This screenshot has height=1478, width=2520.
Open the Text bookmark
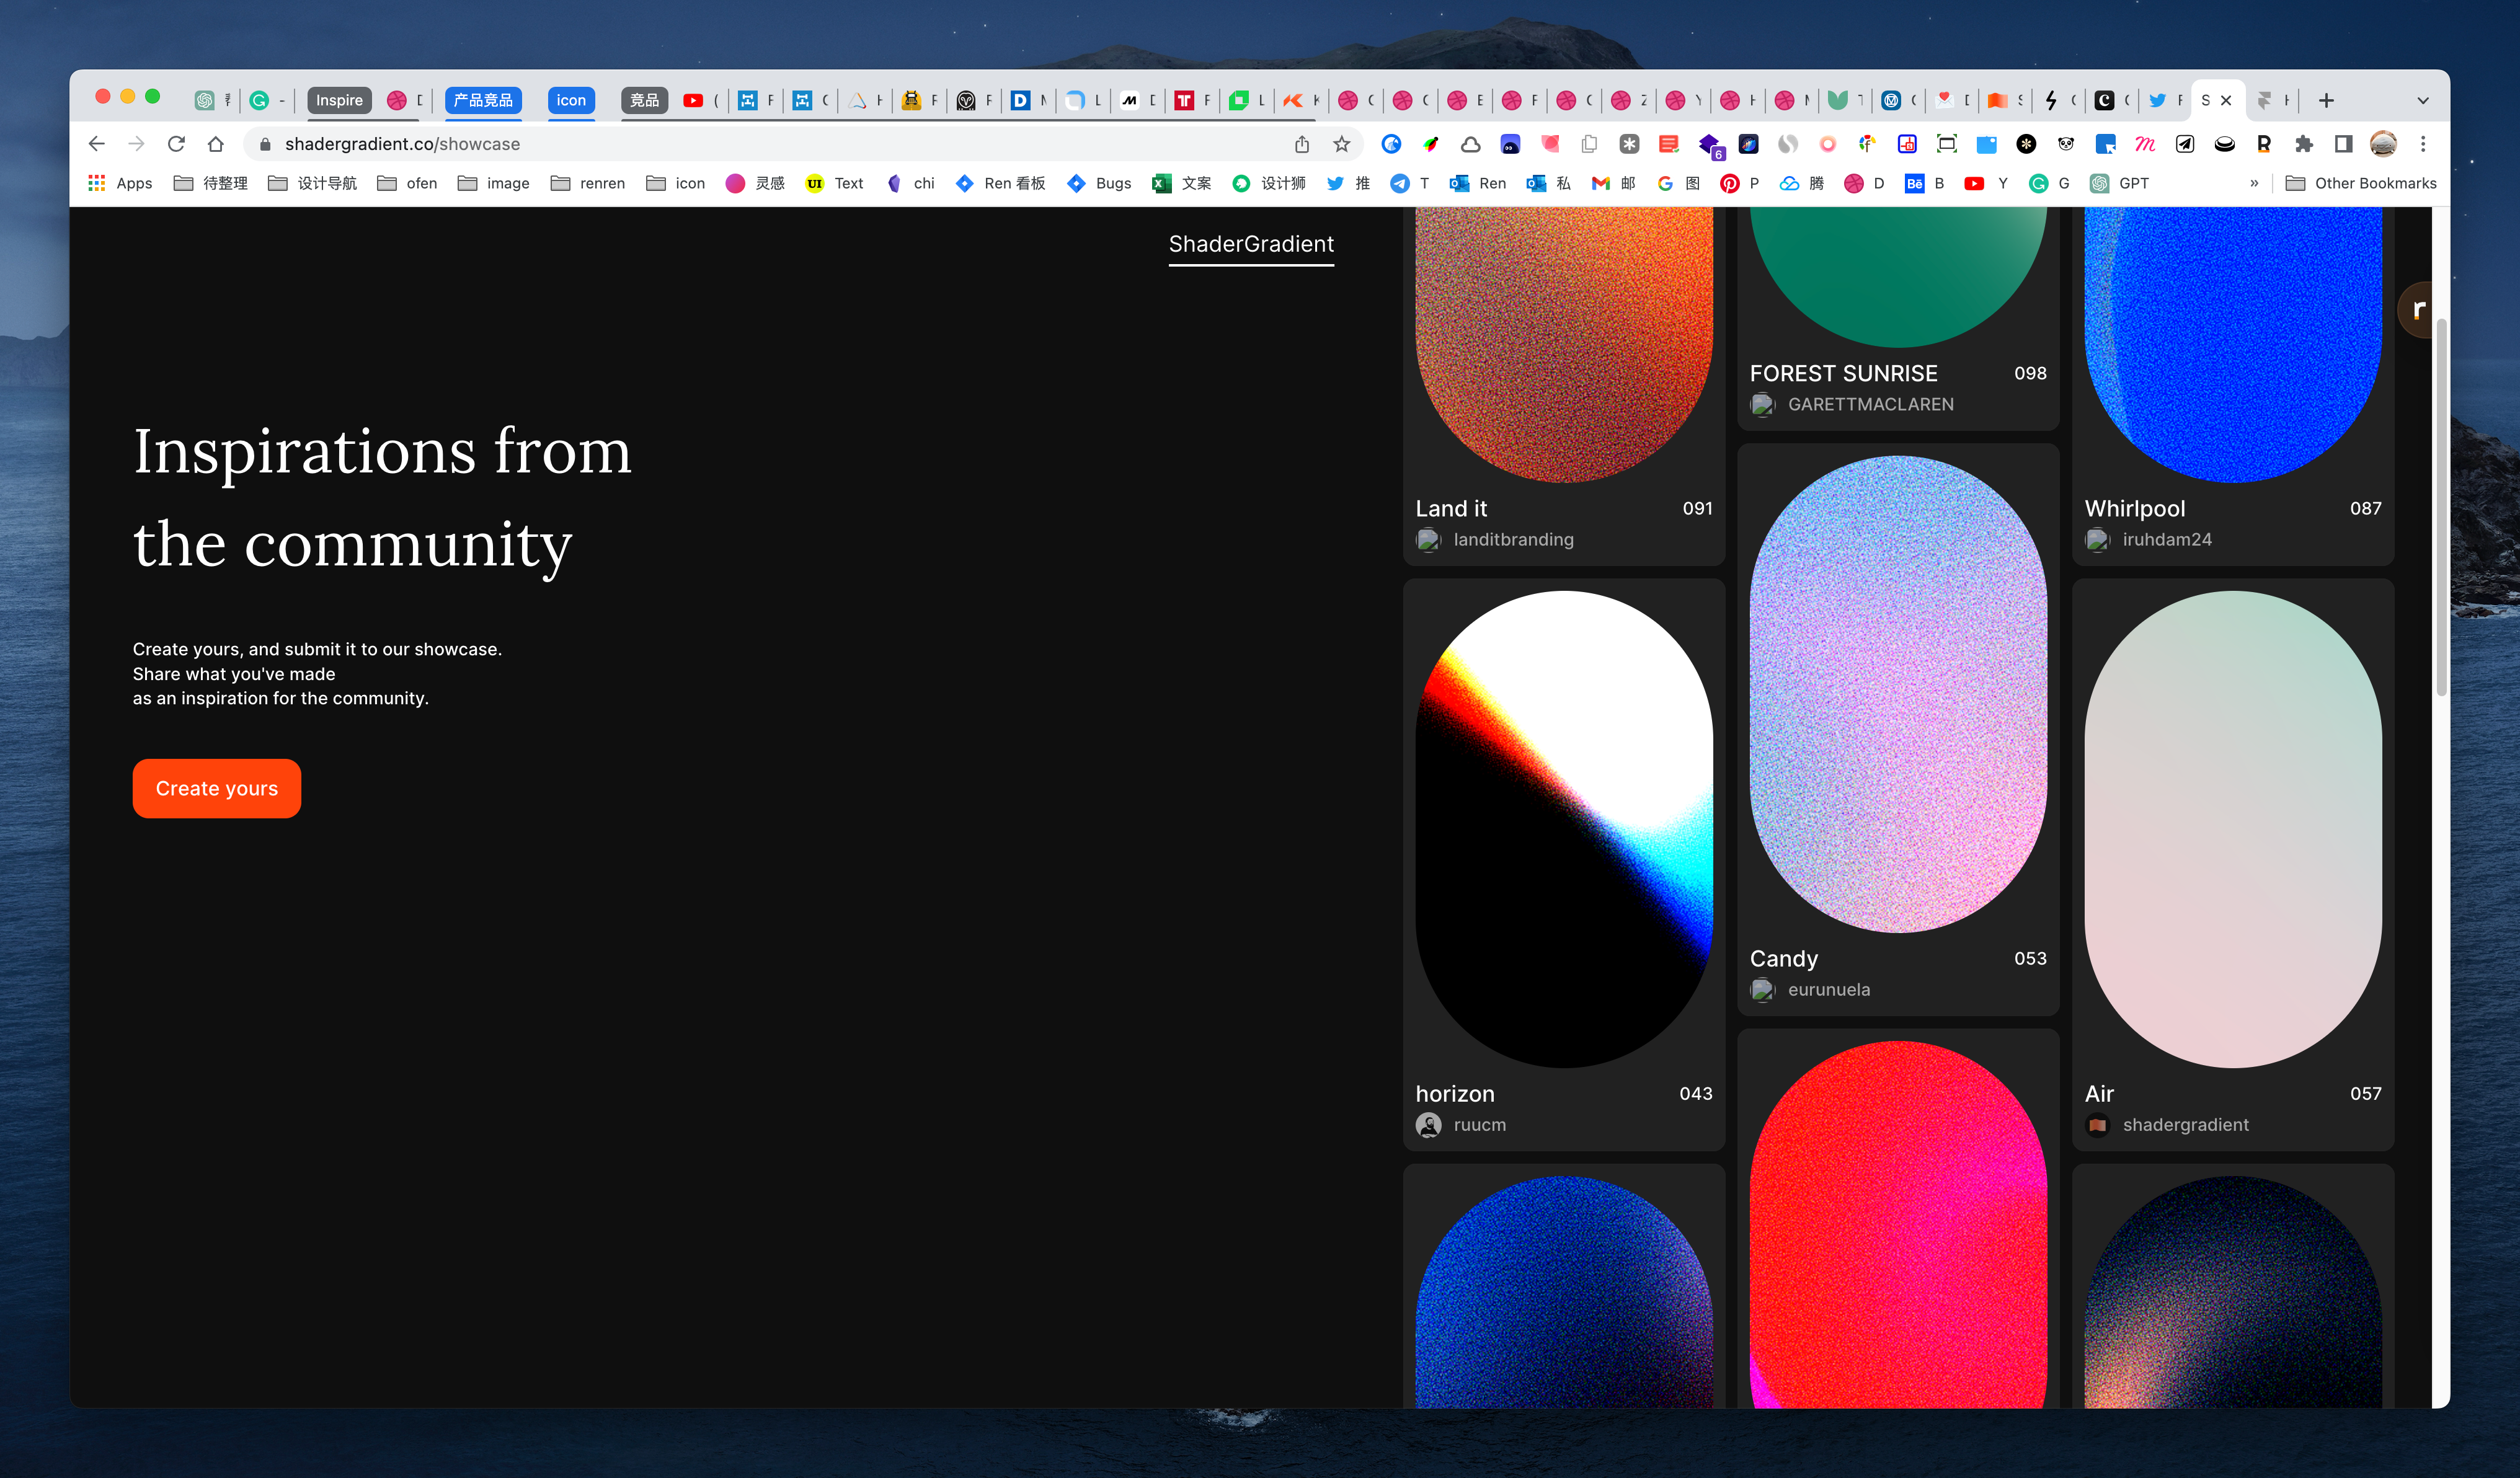coord(834,183)
